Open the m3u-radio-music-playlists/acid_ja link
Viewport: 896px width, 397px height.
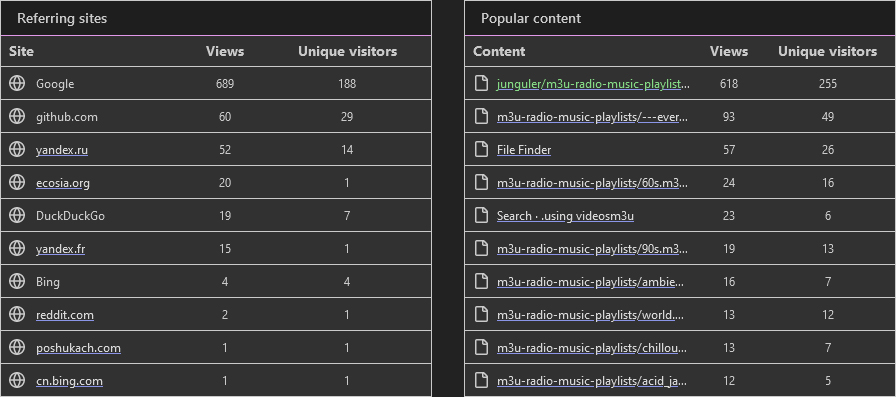coord(592,381)
